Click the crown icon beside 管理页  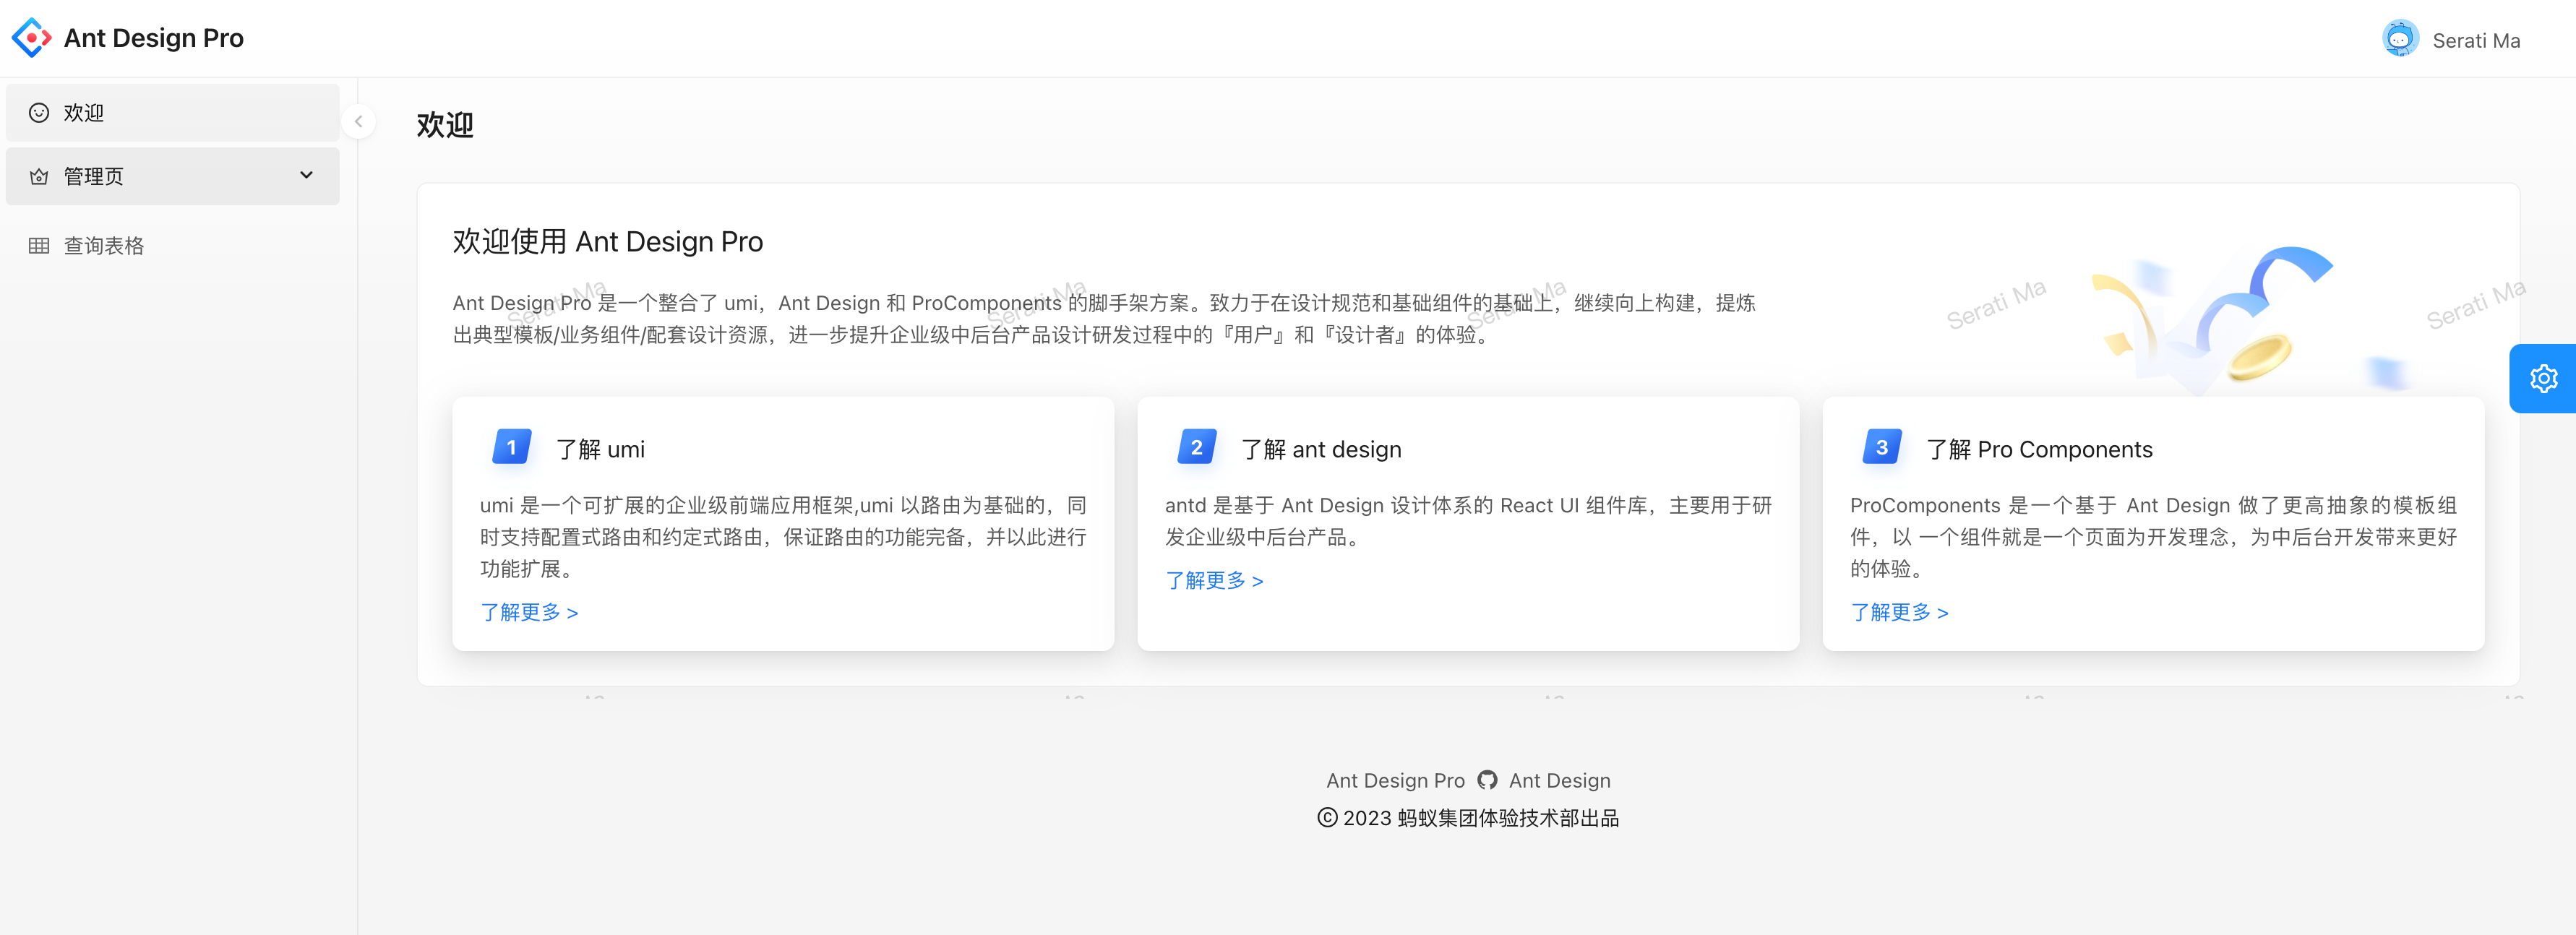coord(39,177)
